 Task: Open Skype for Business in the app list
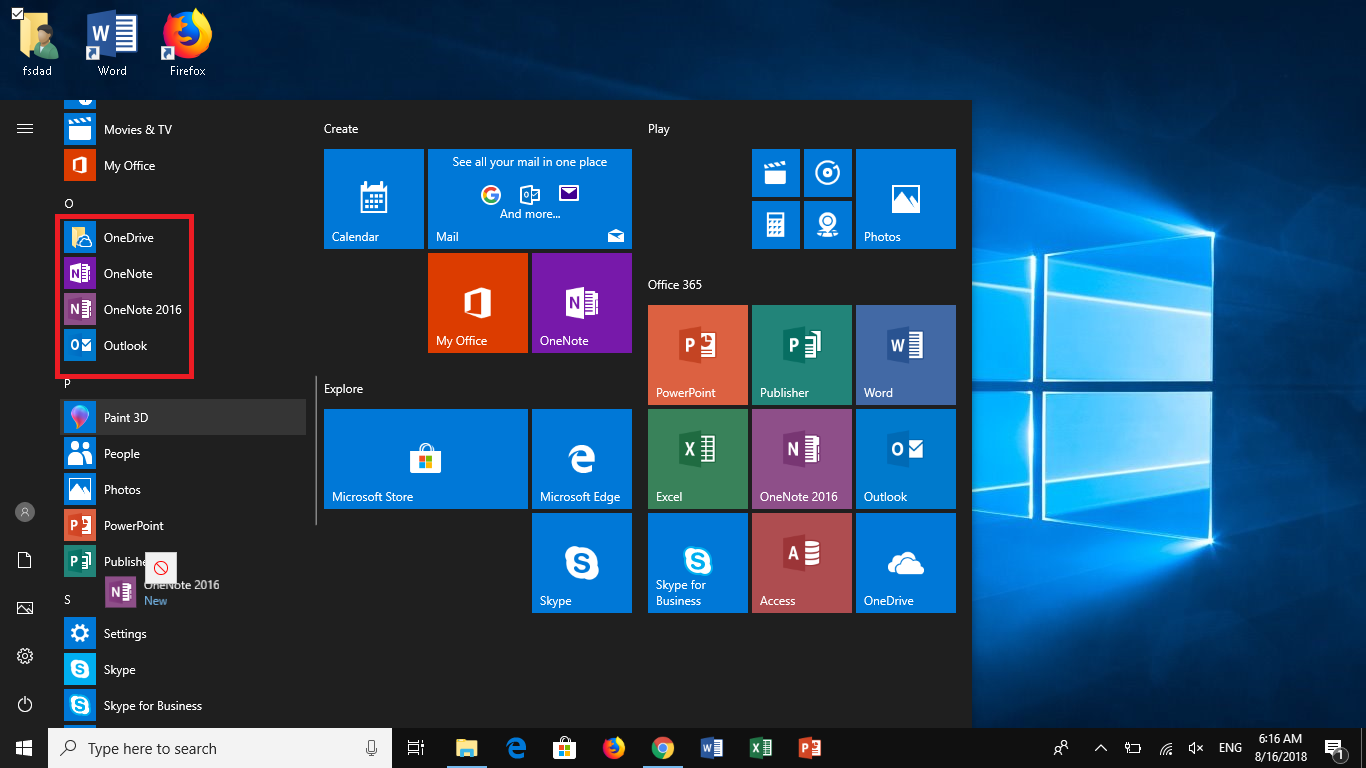click(183, 705)
